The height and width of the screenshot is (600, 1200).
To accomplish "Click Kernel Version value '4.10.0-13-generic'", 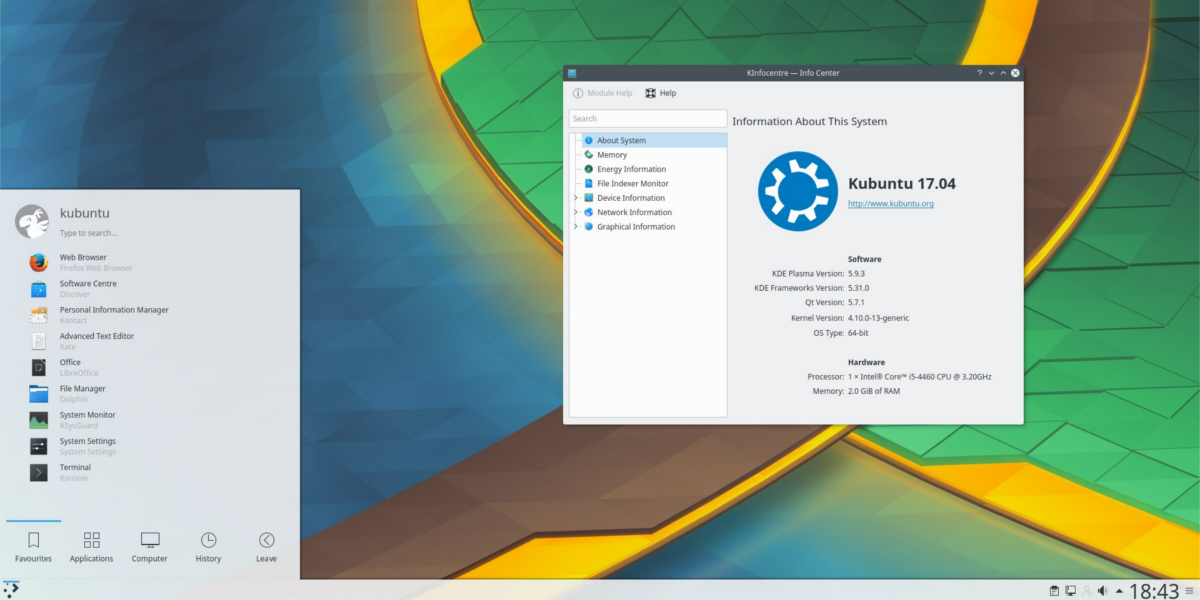I will click(x=879, y=318).
